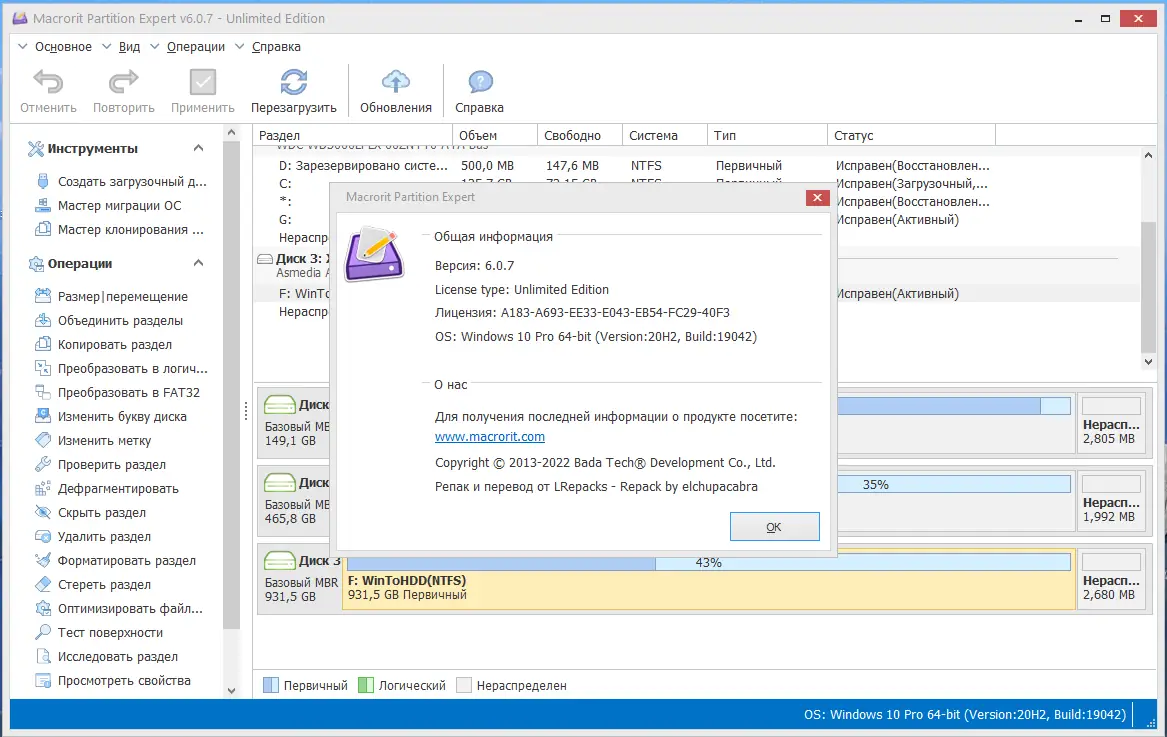
Task: Click the Перезагрузить (reload) toolbar icon
Action: [x=293, y=89]
